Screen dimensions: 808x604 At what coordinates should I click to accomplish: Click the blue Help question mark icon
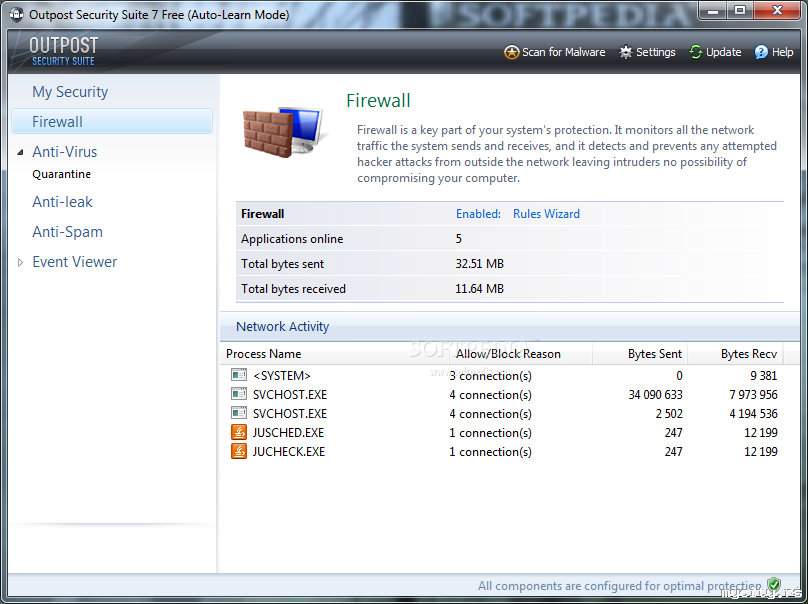coord(761,52)
